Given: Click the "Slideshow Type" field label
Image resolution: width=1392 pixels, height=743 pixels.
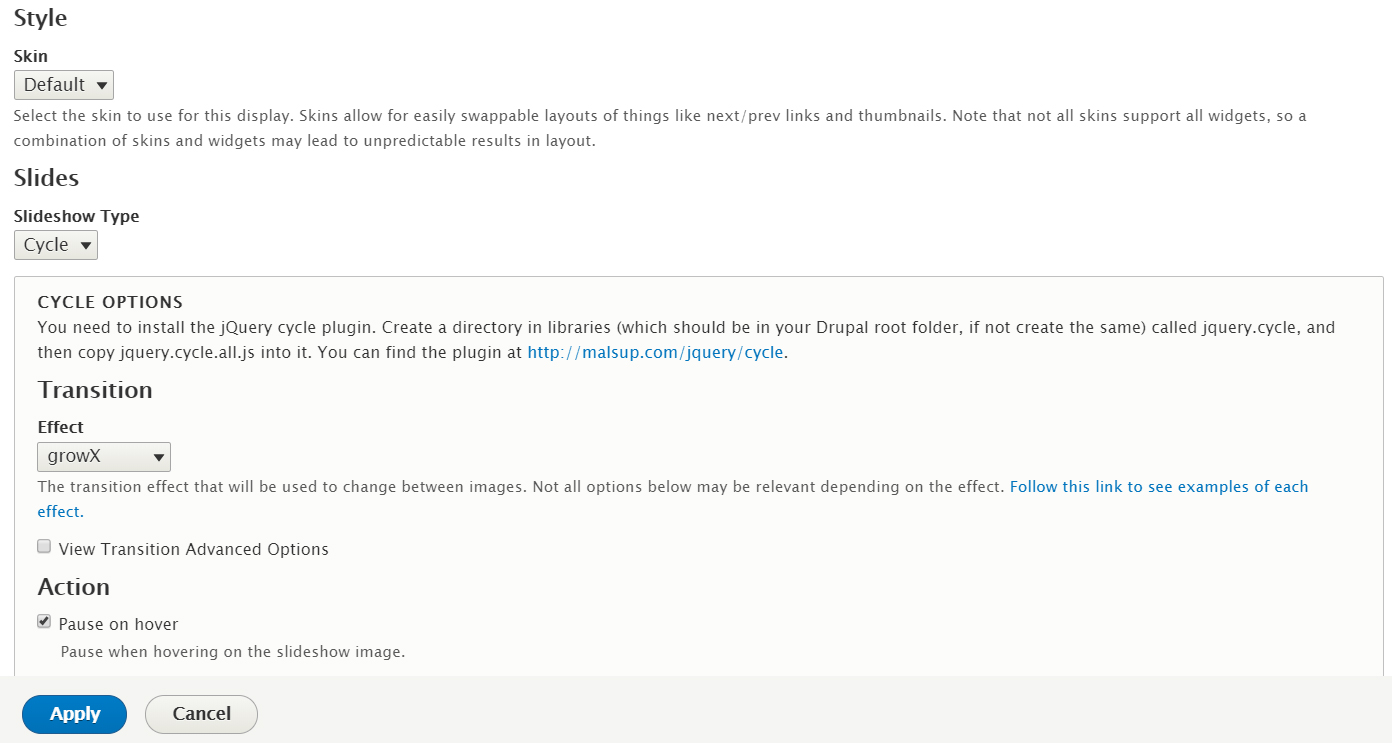Looking at the screenshot, I should [77, 216].
